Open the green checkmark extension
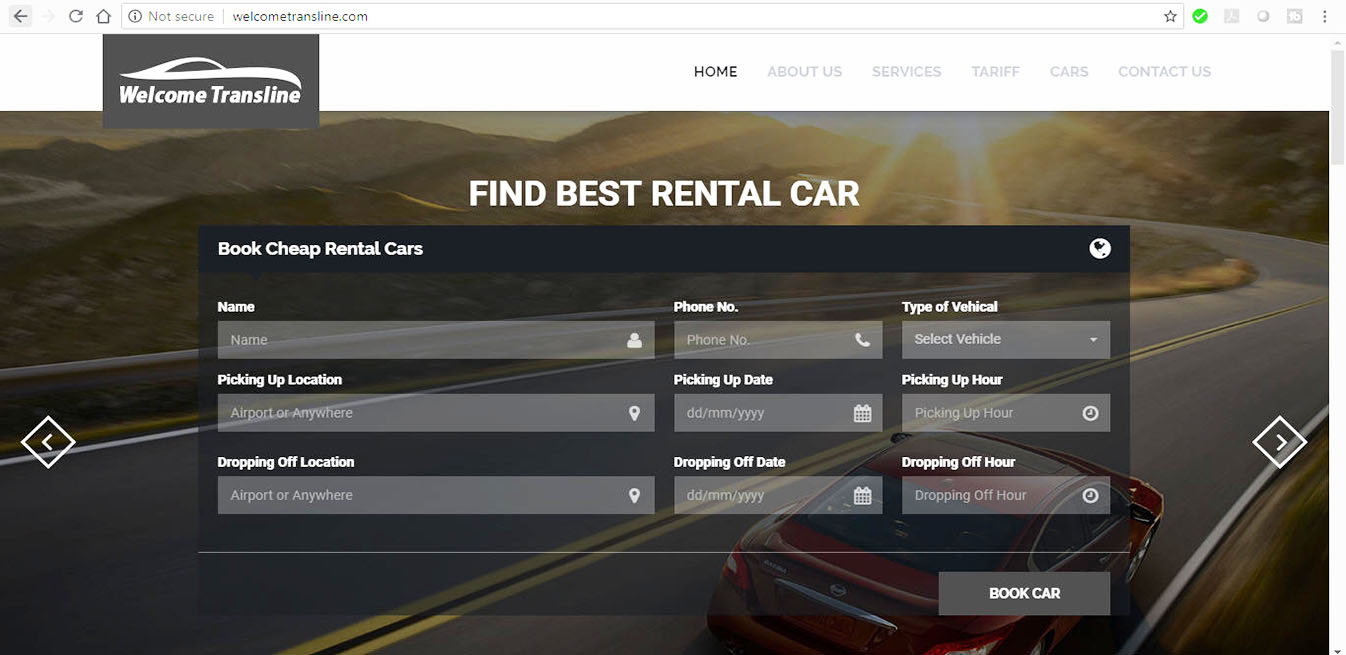The width and height of the screenshot is (1346, 655). pyautogui.click(x=1200, y=16)
